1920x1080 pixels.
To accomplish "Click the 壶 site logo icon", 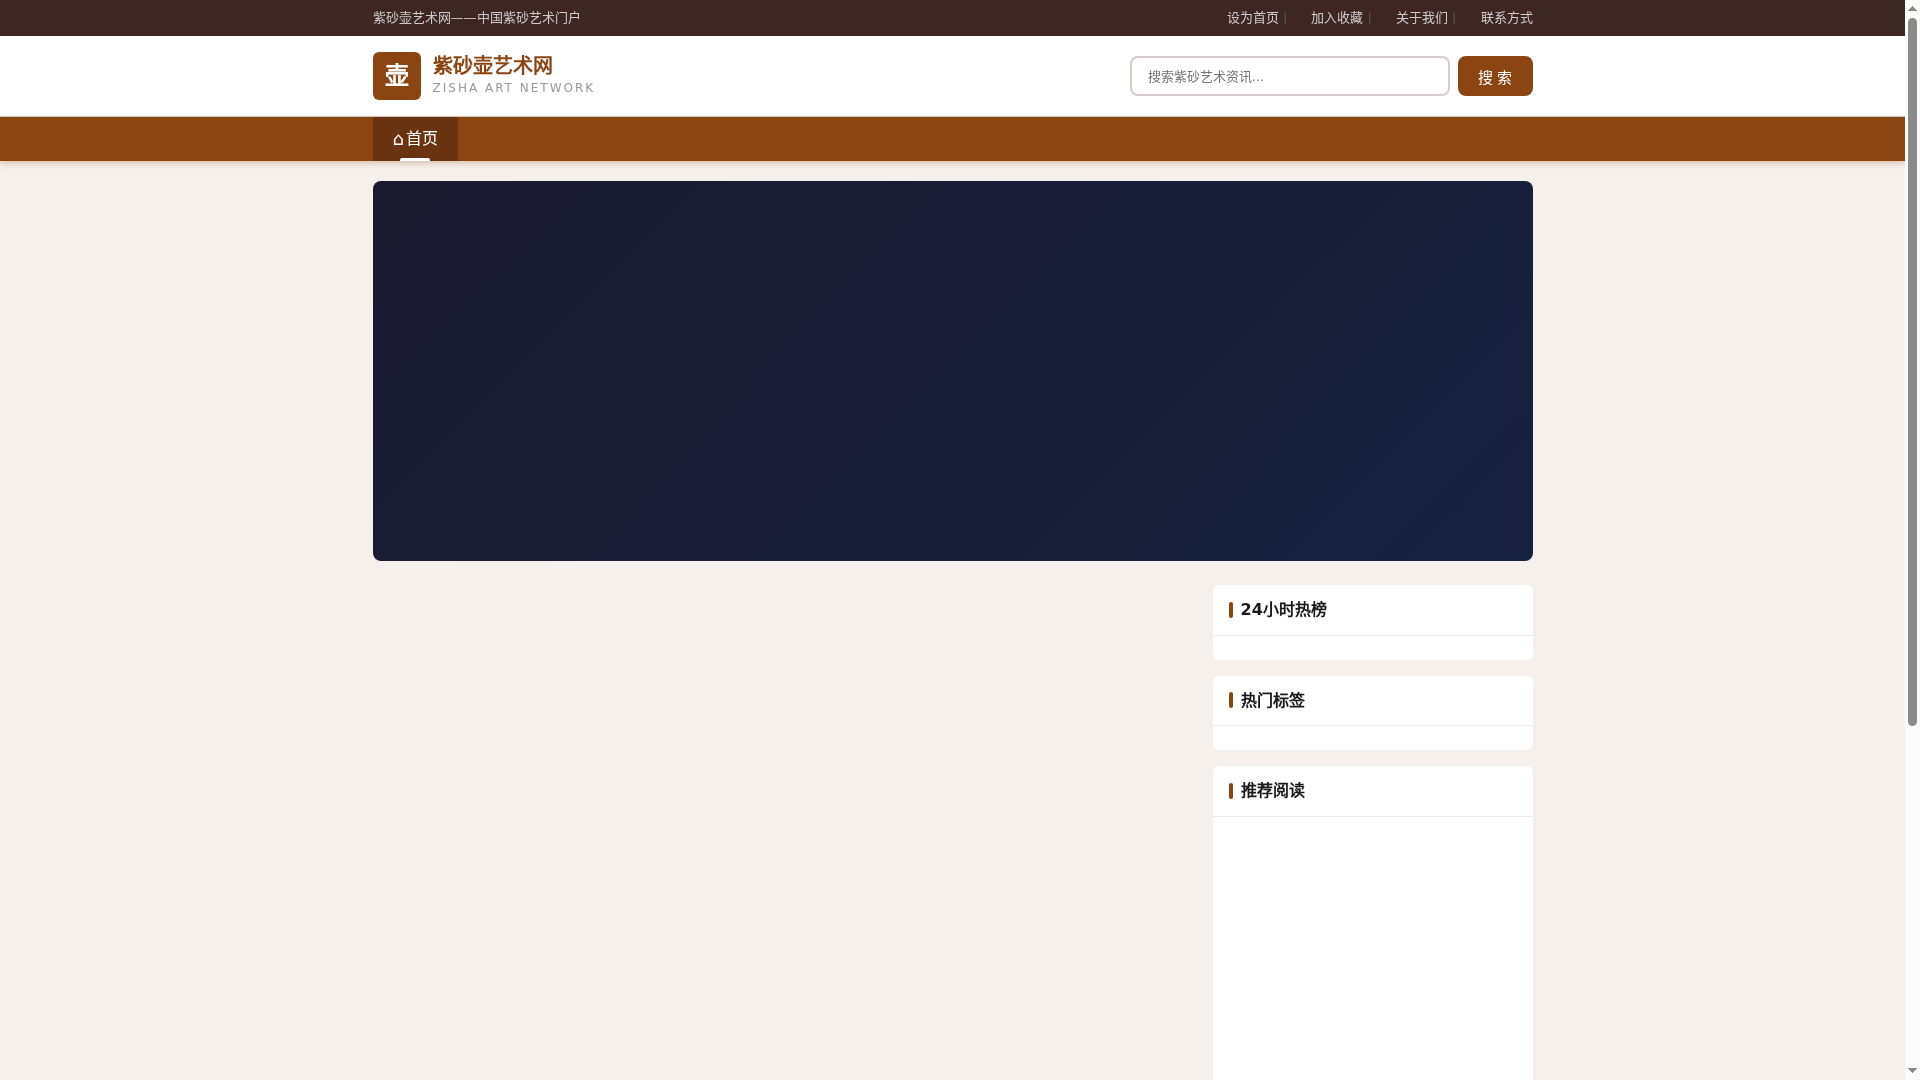I will coord(396,76).
